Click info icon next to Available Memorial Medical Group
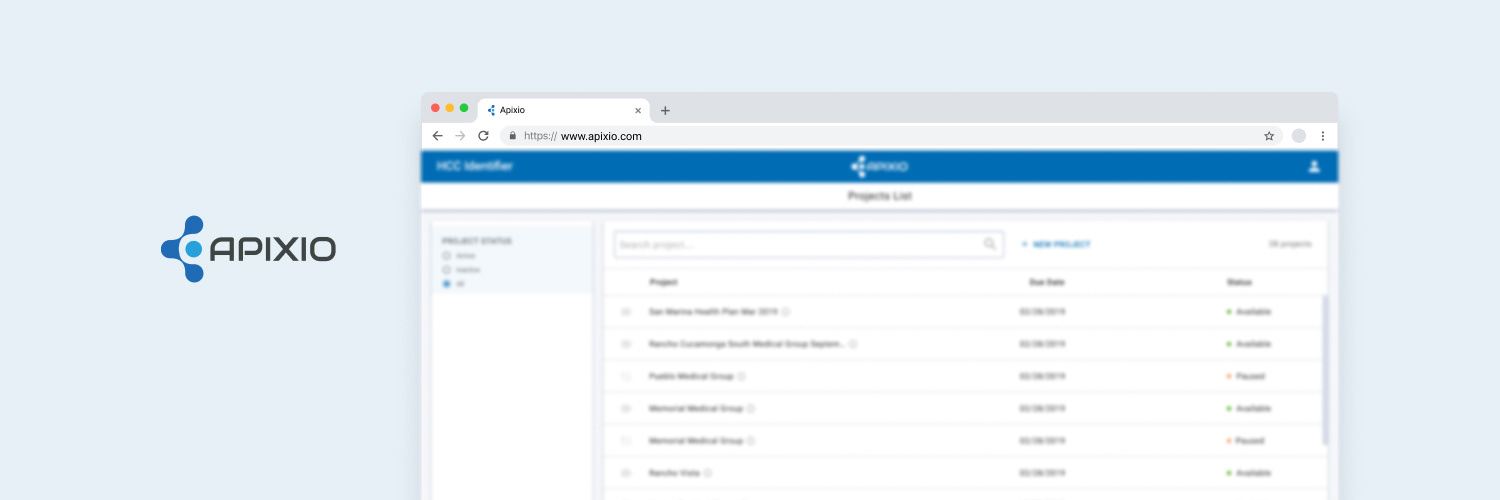 751,408
